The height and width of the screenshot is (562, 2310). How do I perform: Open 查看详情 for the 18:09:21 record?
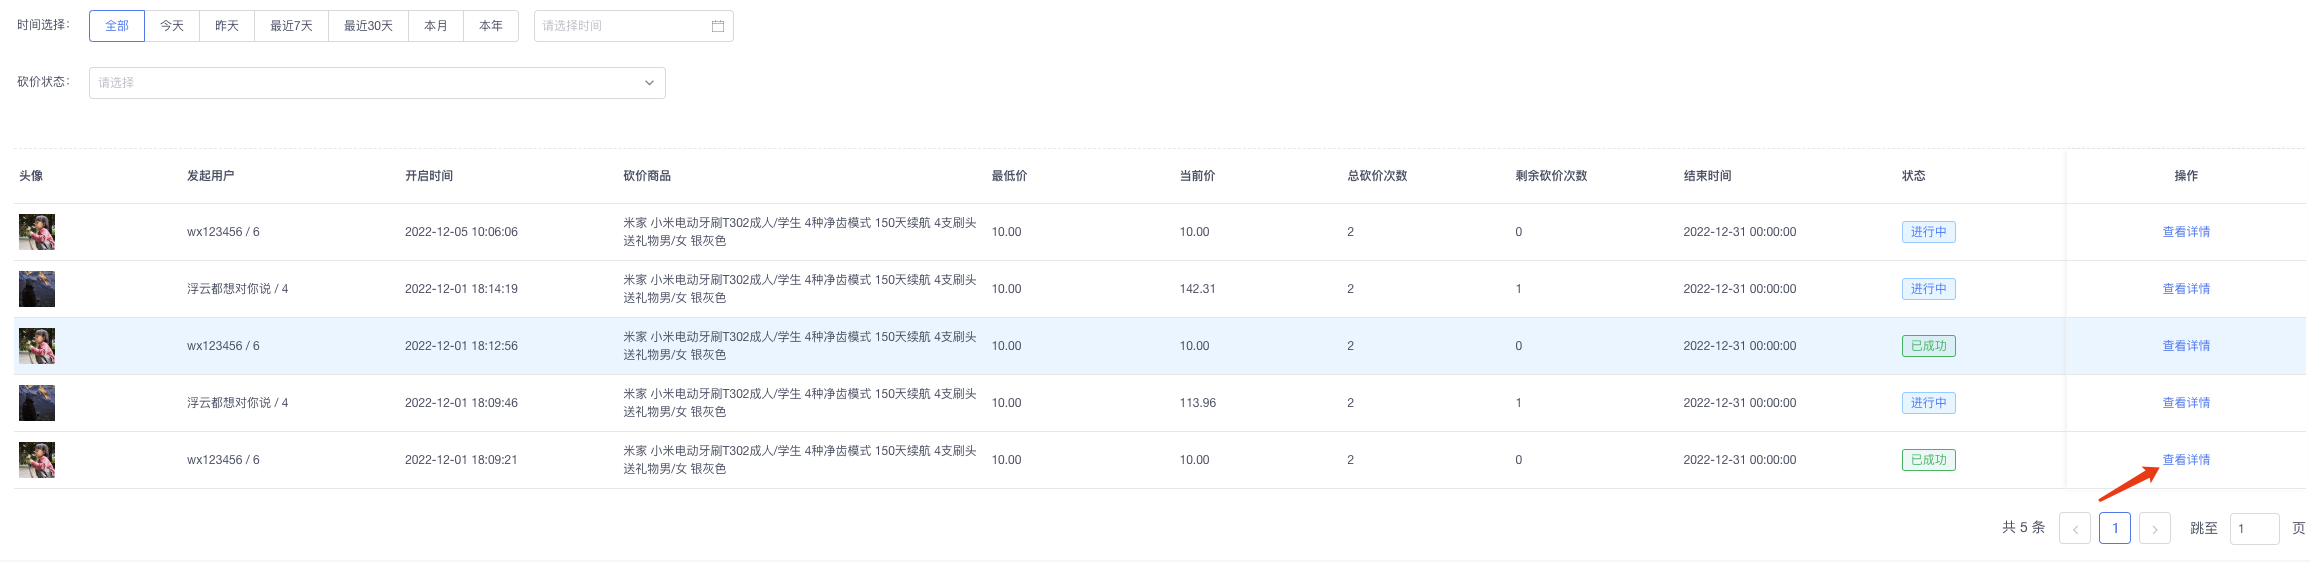click(x=2186, y=460)
